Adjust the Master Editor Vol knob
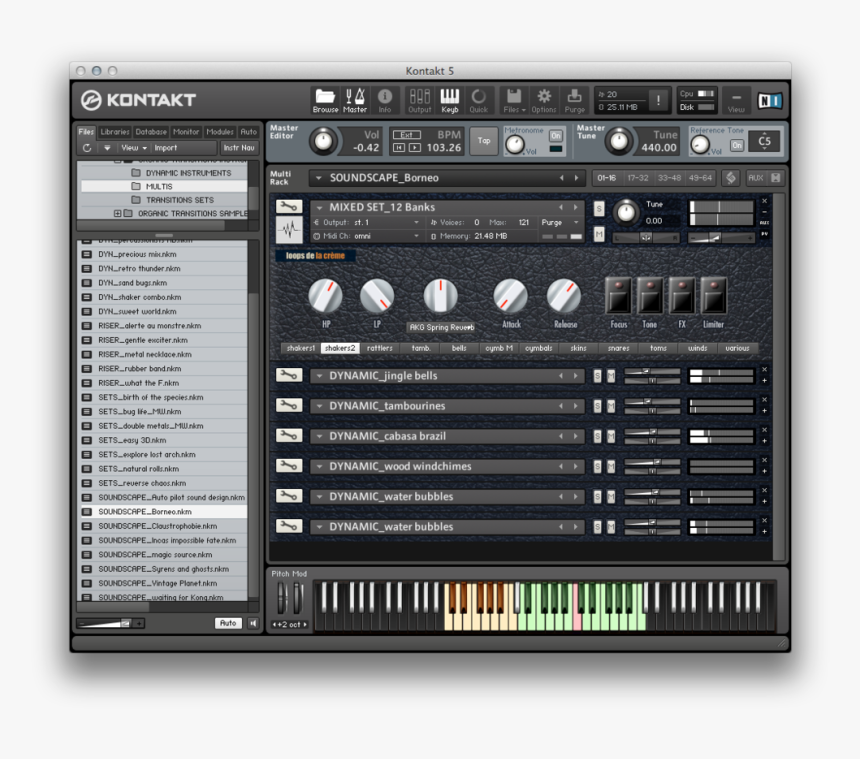This screenshot has height=759, width=860. pos(324,141)
